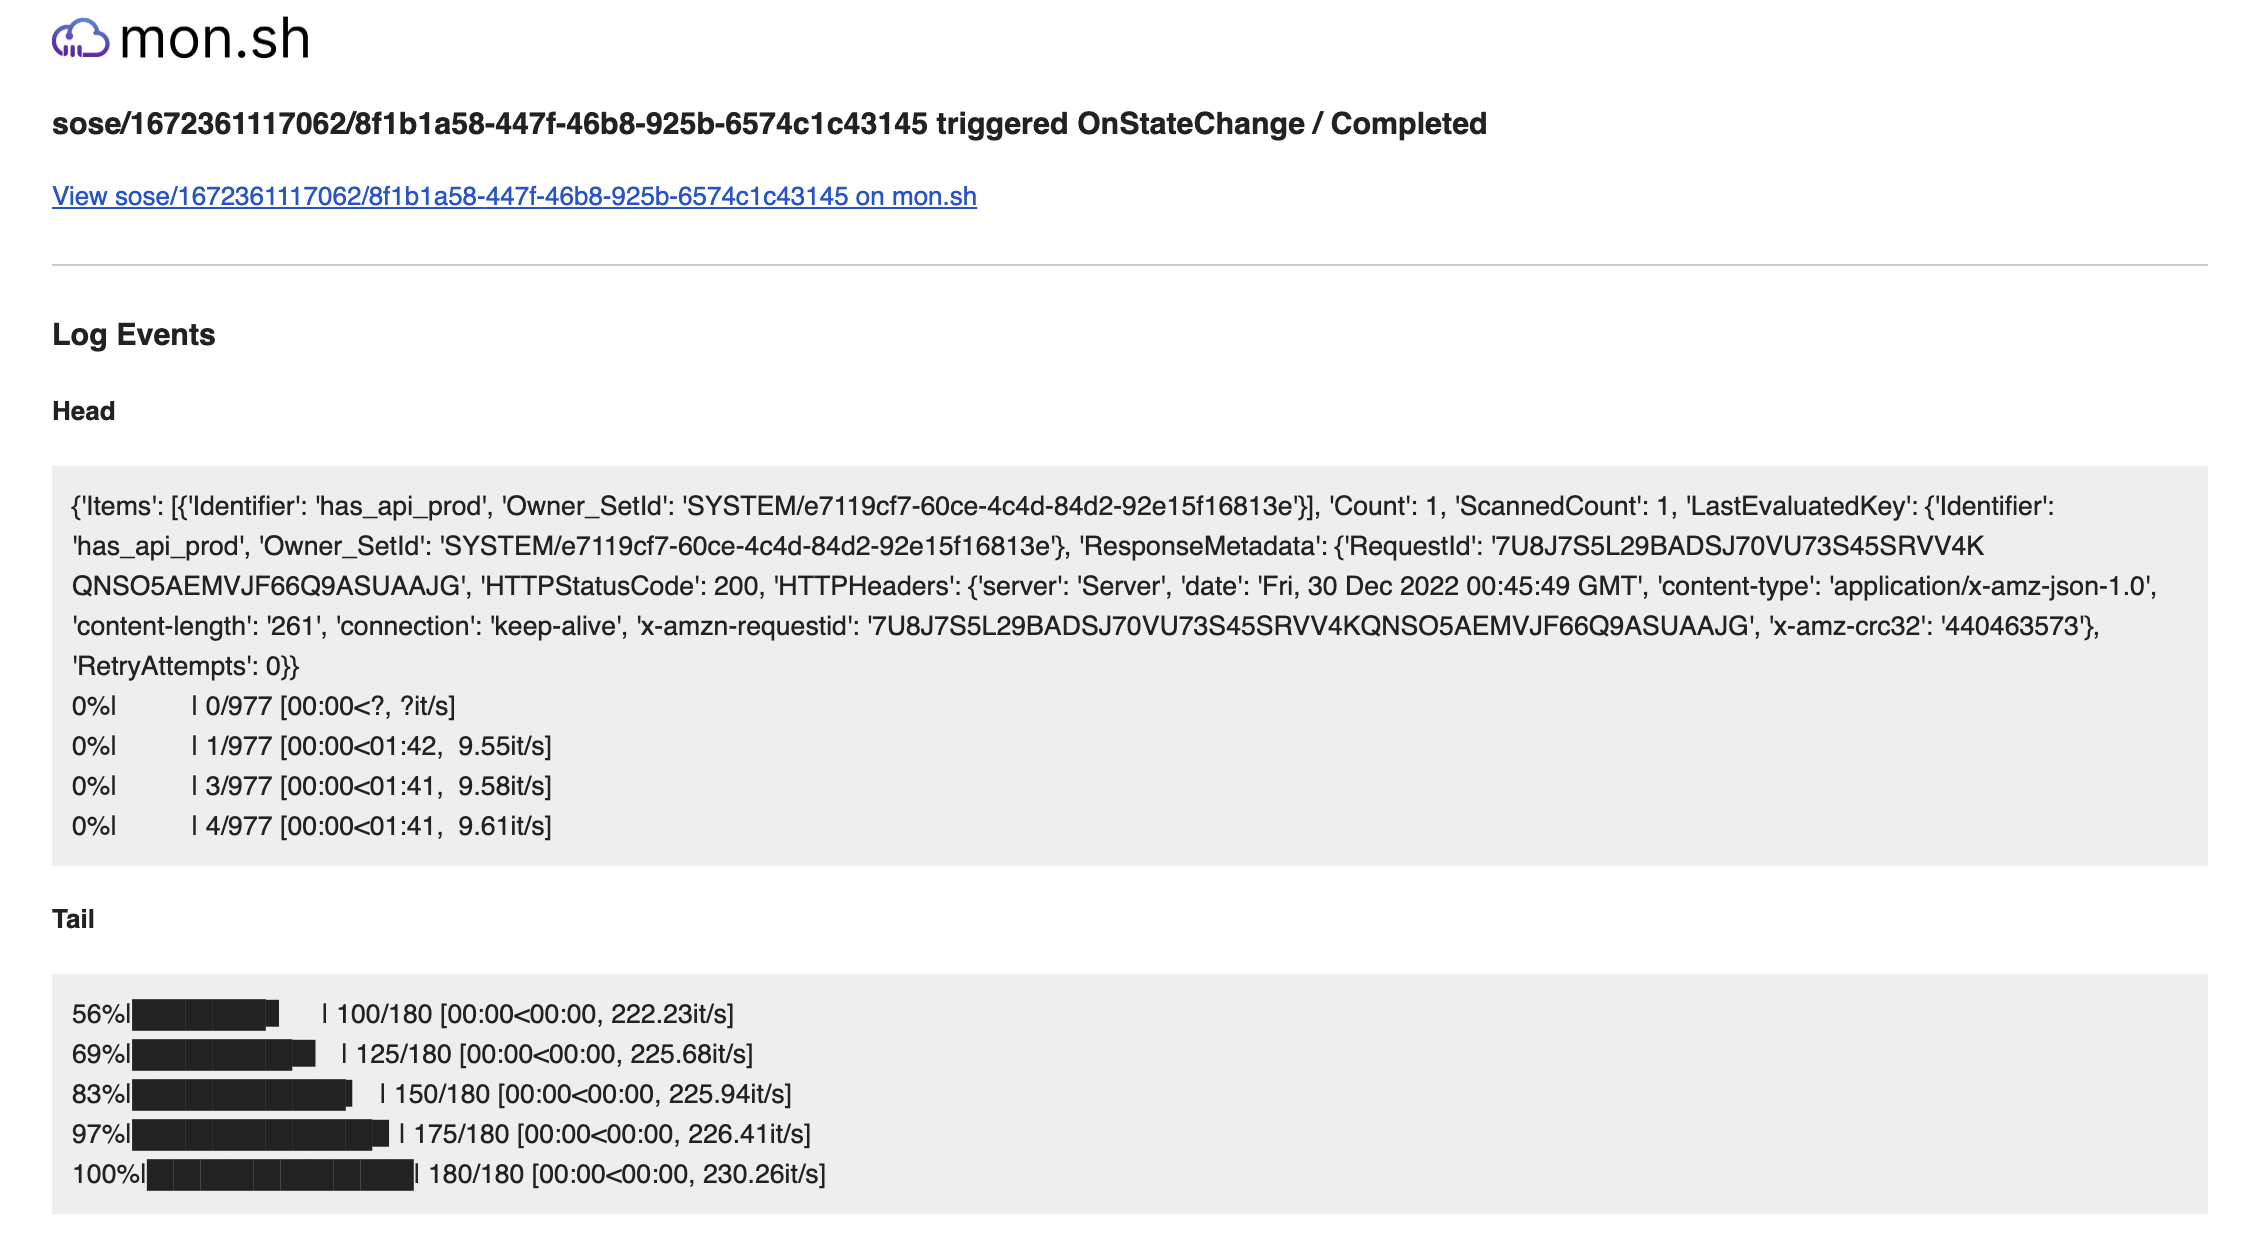The width and height of the screenshot is (2244, 1246).
Task: Click the 0/977 progress log line
Action: pos(264,706)
